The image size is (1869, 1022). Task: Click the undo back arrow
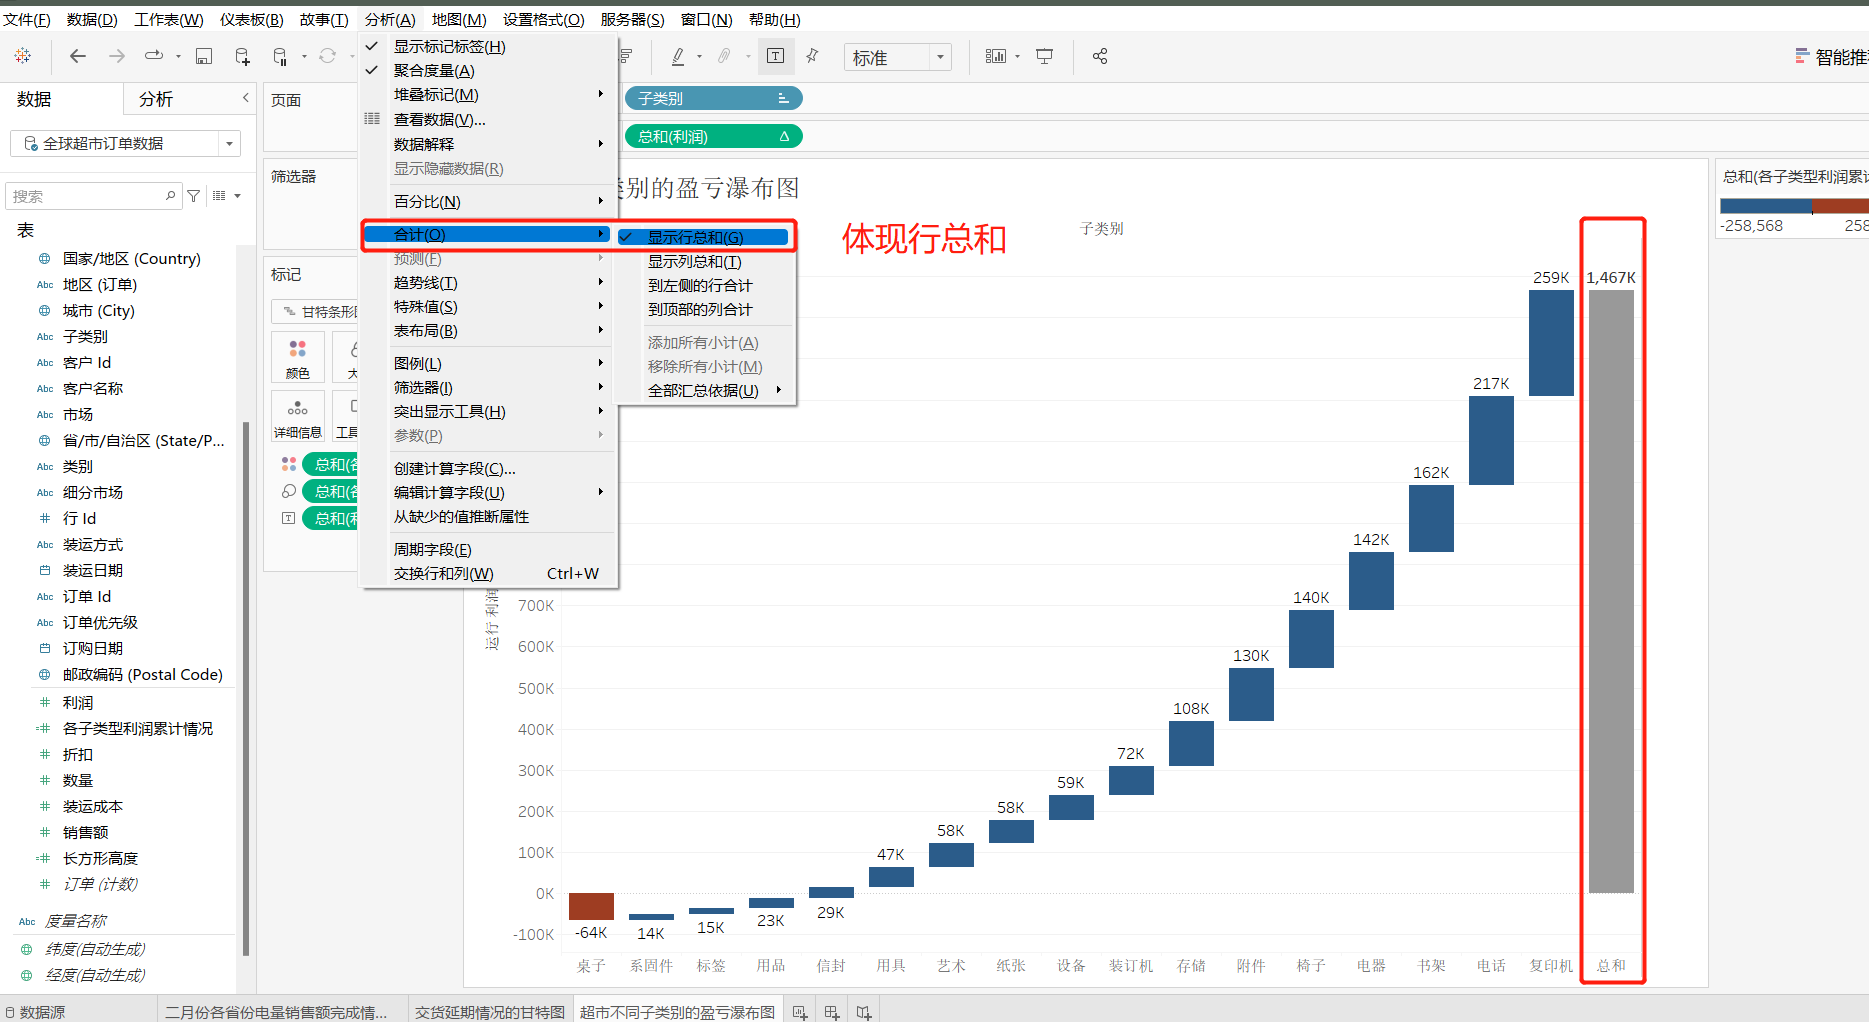[78, 56]
